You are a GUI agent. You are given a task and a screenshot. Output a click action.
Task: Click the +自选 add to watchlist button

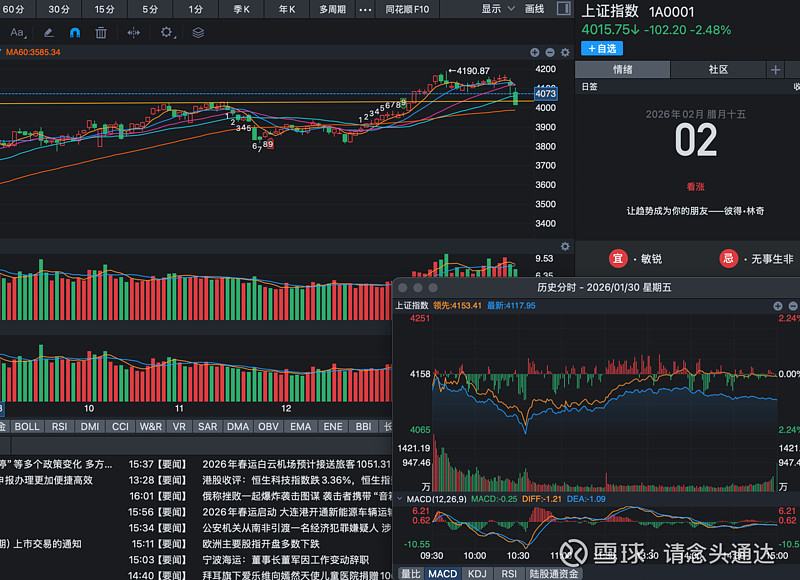(x=600, y=48)
